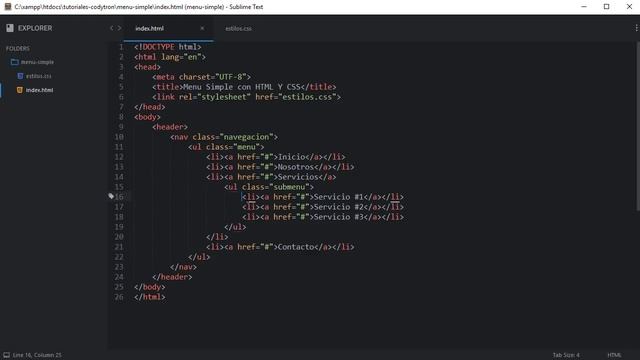Close the Sublime Text window

[629, 7]
